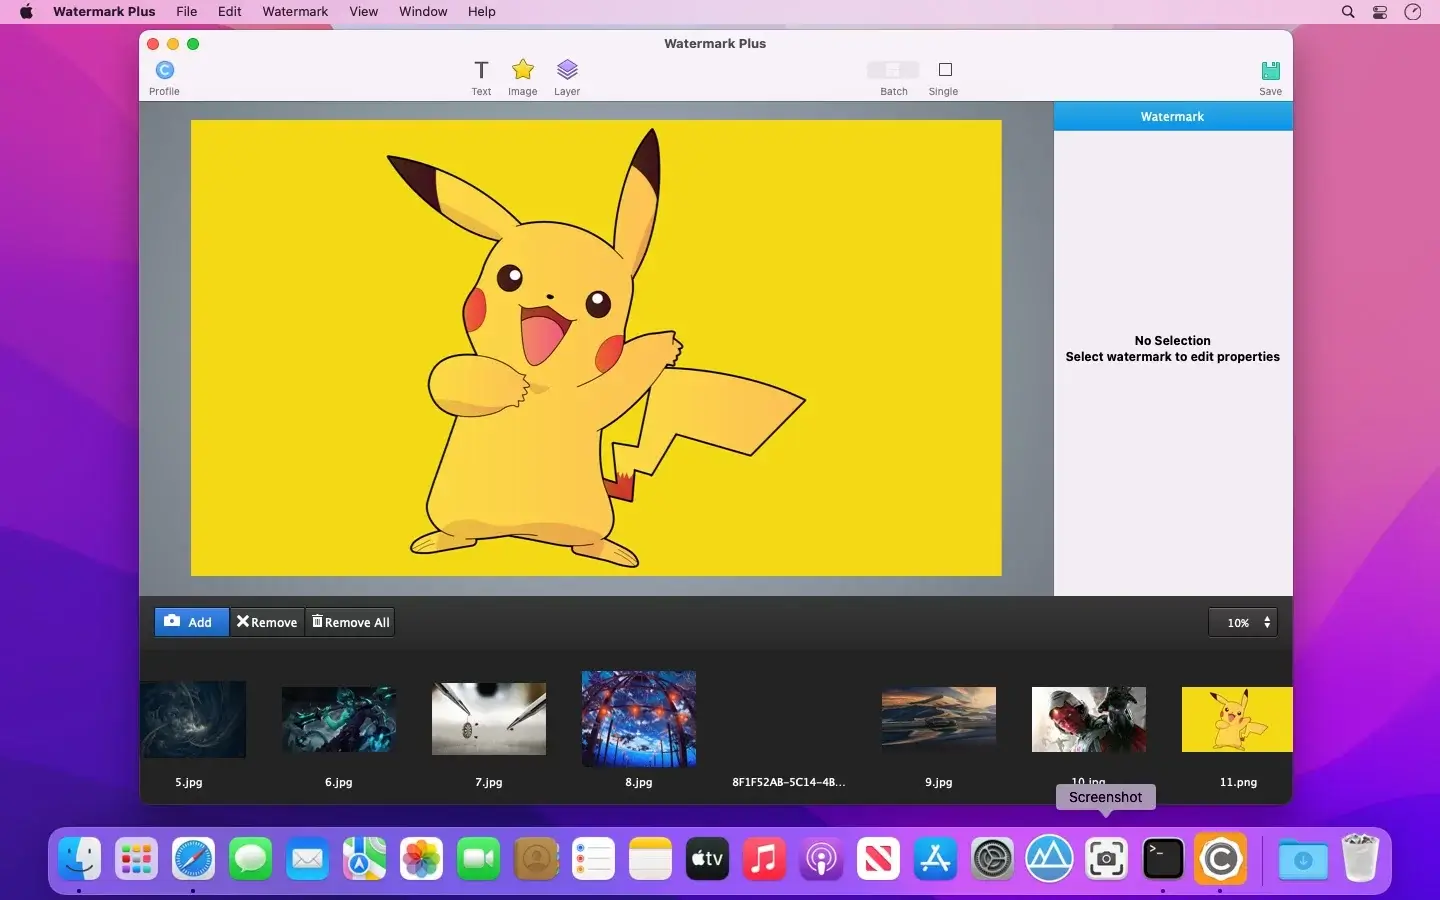Click the Add photos button
The width and height of the screenshot is (1440, 900).
pyautogui.click(x=192, y=622)
